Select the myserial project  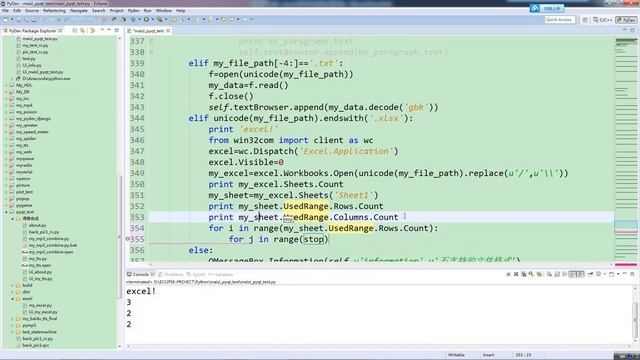(24, 172)
